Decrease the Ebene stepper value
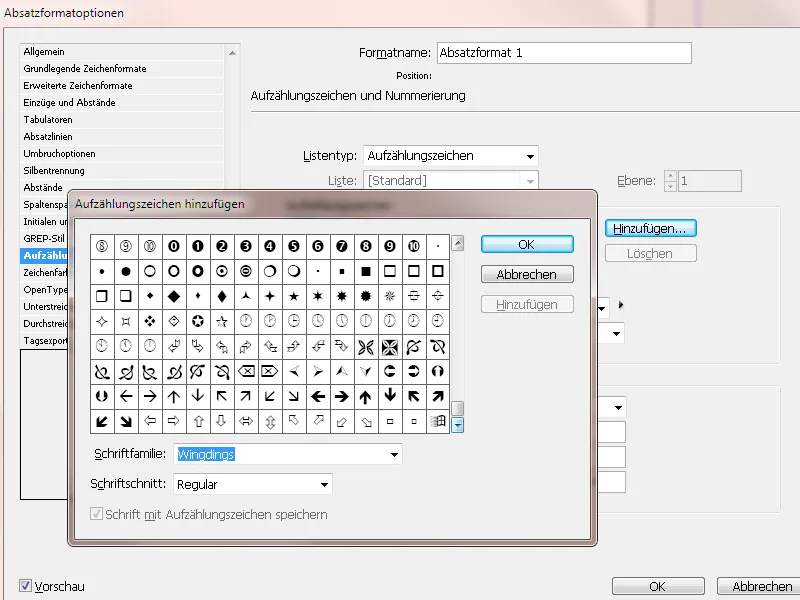Screen dimensions: 800x600 (670, 186)
